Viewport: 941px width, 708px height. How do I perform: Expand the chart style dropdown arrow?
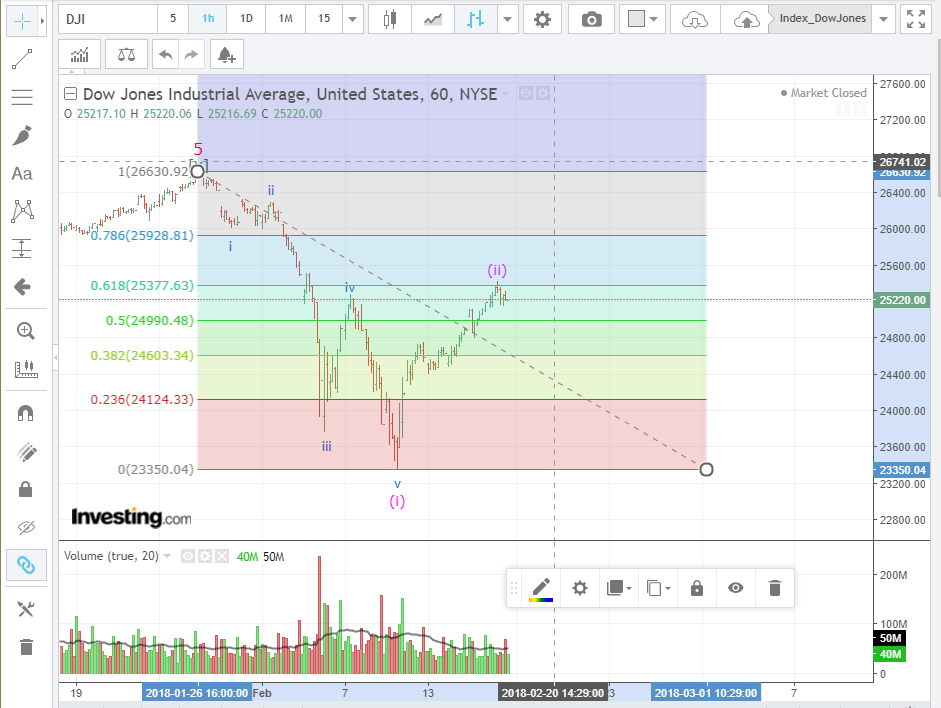coord(507,19)
